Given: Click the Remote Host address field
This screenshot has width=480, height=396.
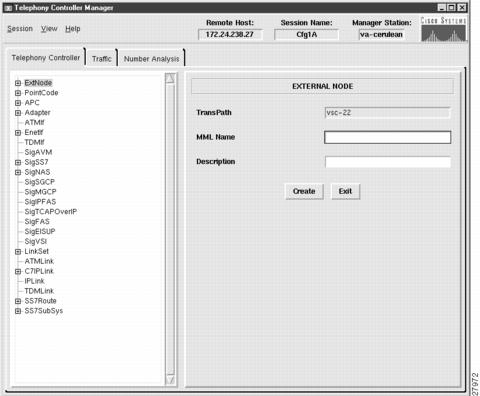Looking at the screenshot, I should point(230,34).
